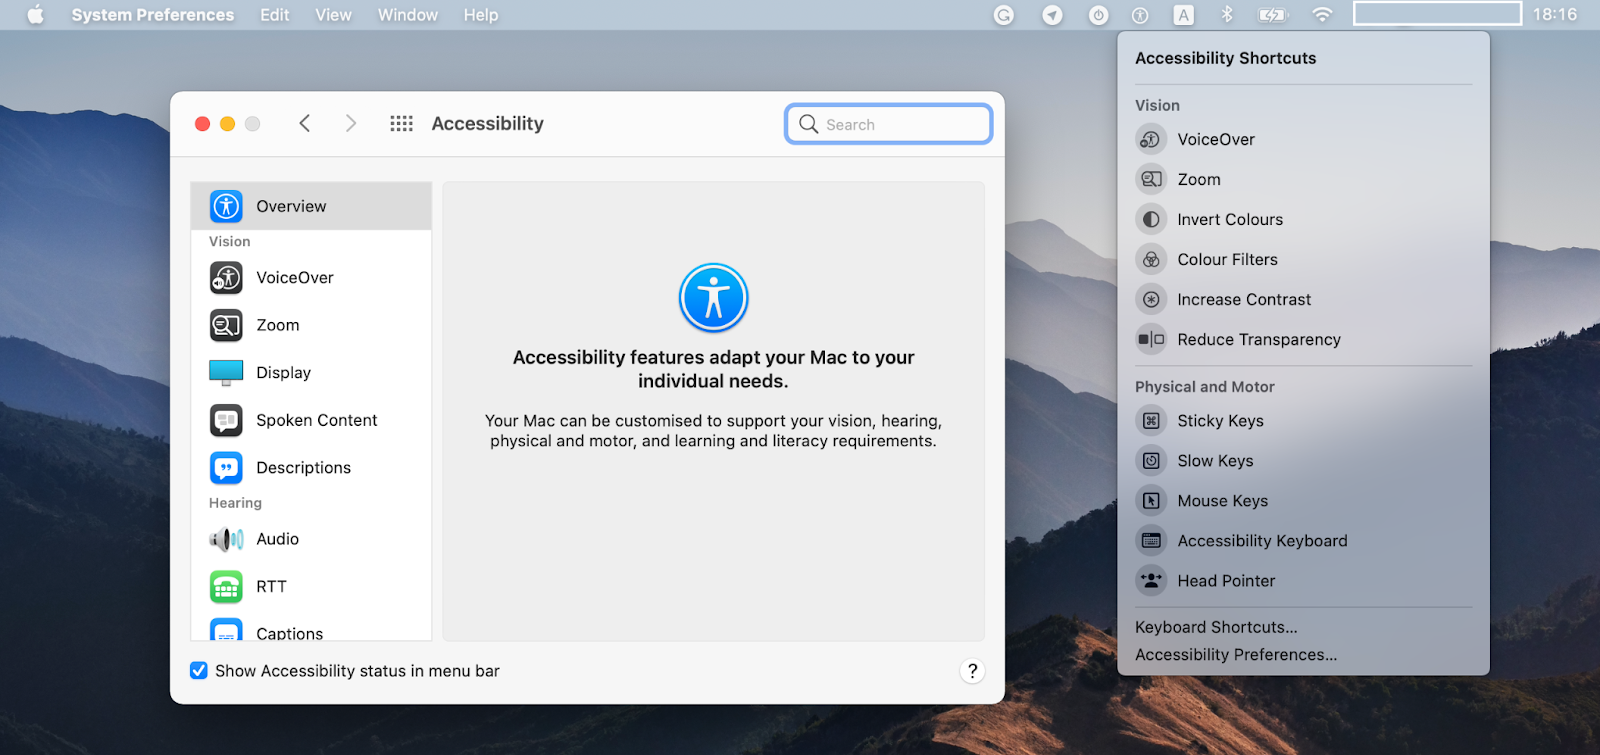The width and height of the screenshot is (1600, 755).
Task: Go back with the left chevron
Action: click(x=305, y=123)
